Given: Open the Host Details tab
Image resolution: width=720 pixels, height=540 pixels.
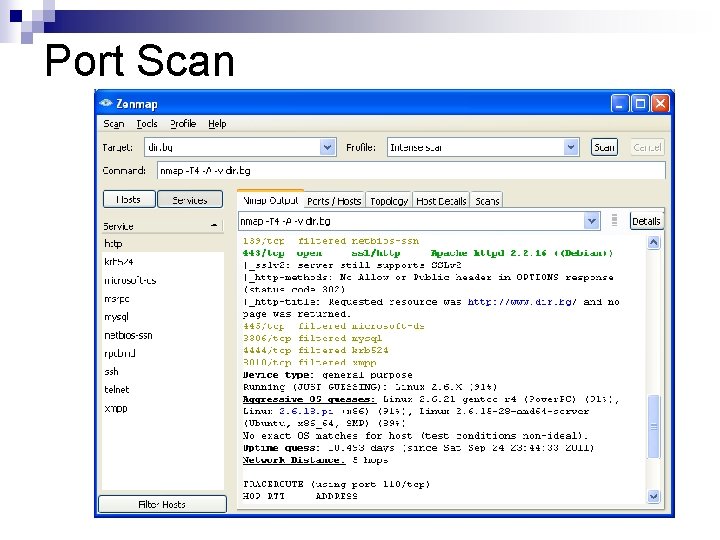Looking at the screenshot, I should pos(441,201).
